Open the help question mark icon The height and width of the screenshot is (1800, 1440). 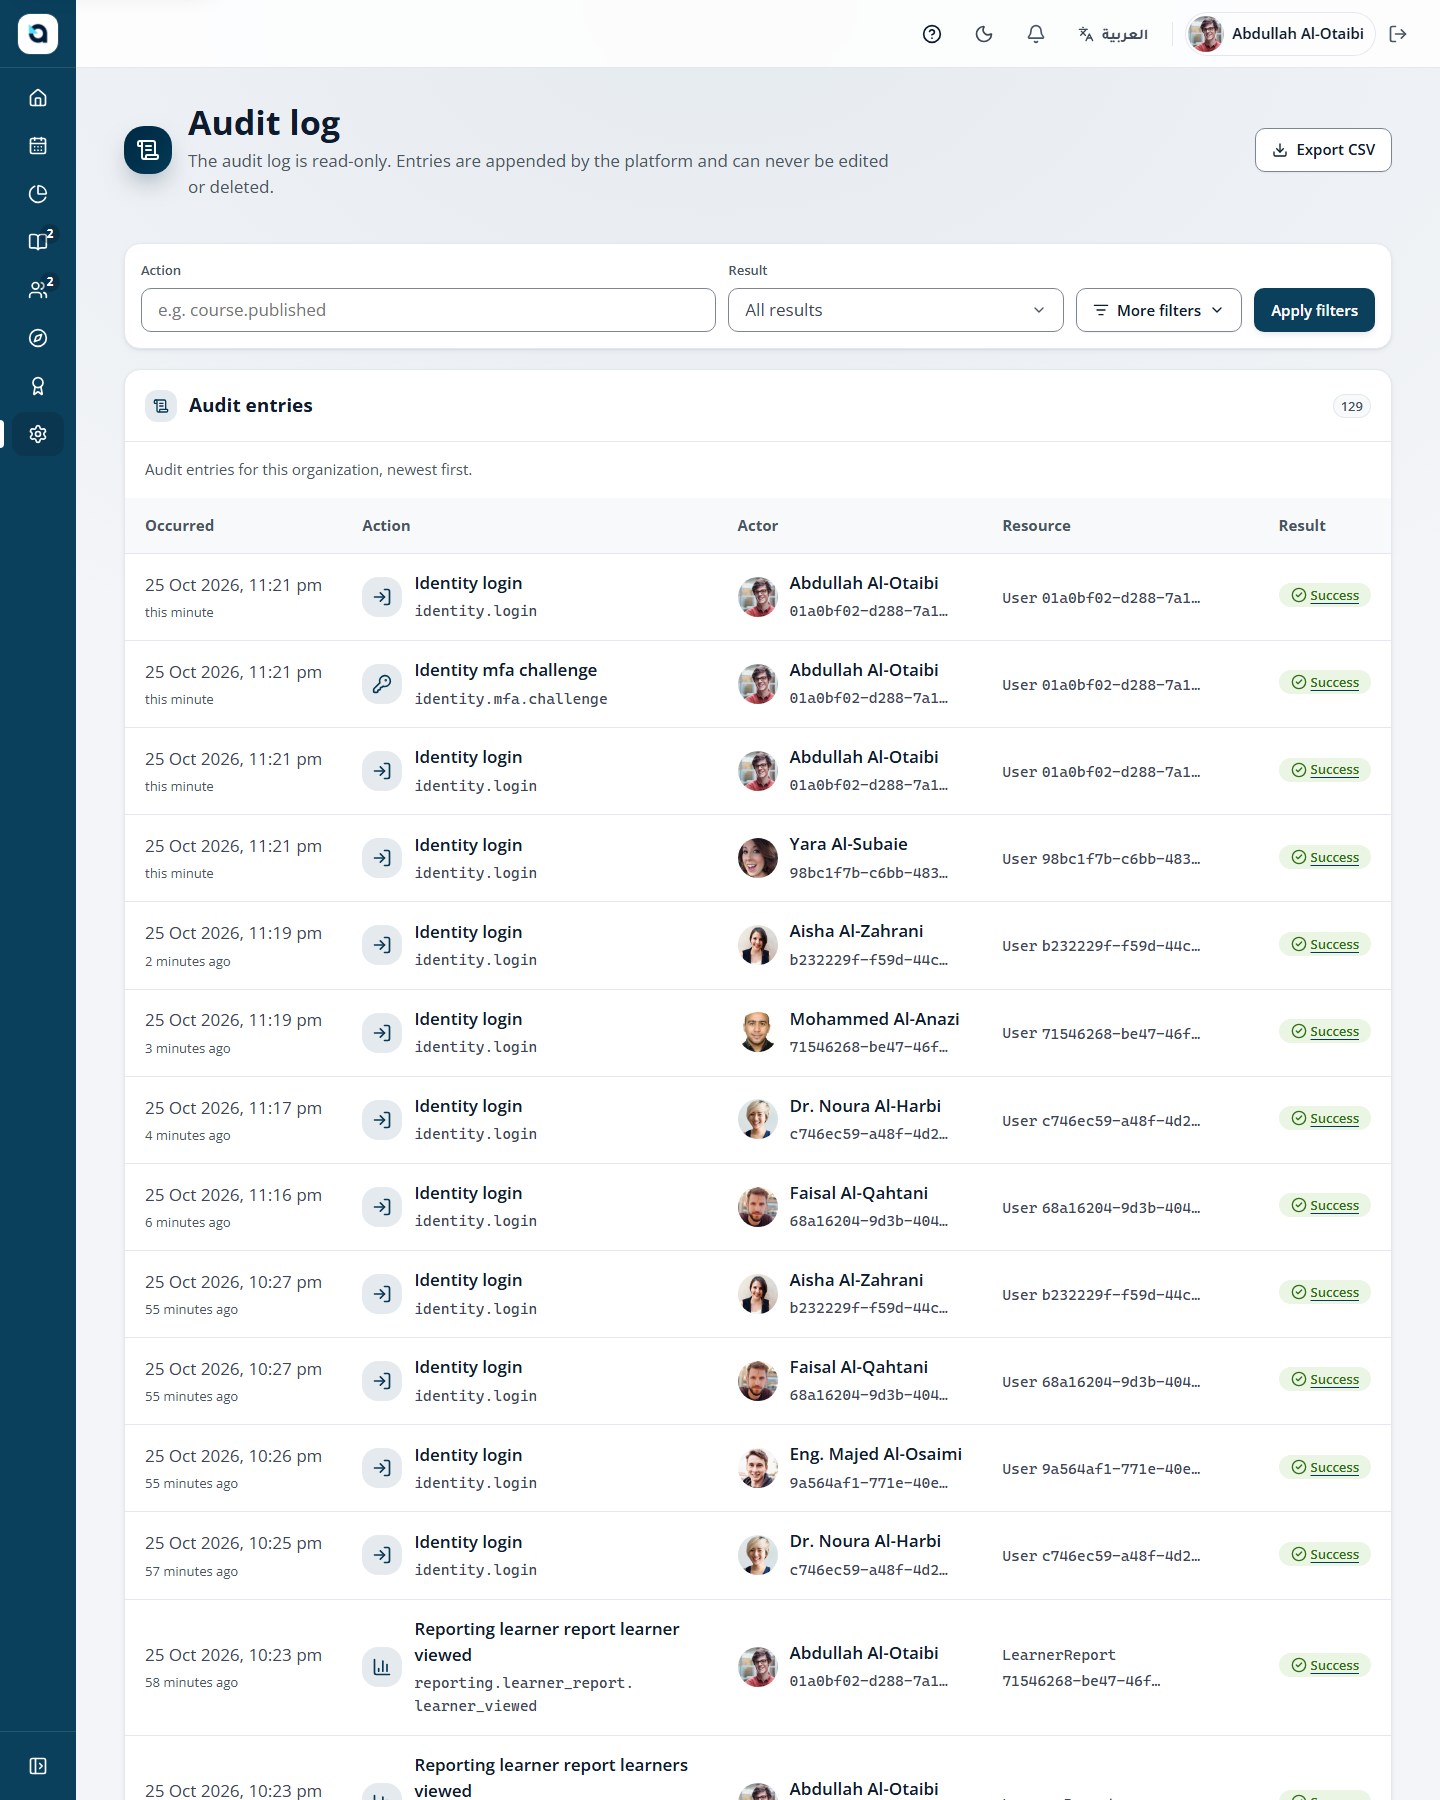click(x=932, y=34)
